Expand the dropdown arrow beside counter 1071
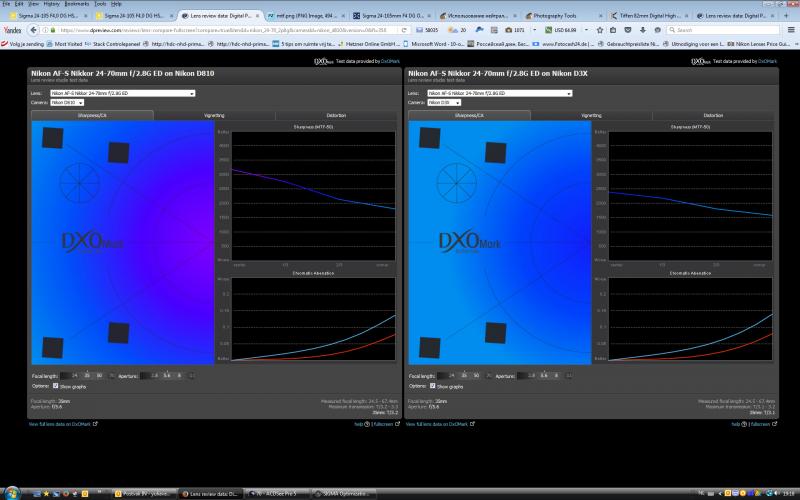 pos(535,30)
